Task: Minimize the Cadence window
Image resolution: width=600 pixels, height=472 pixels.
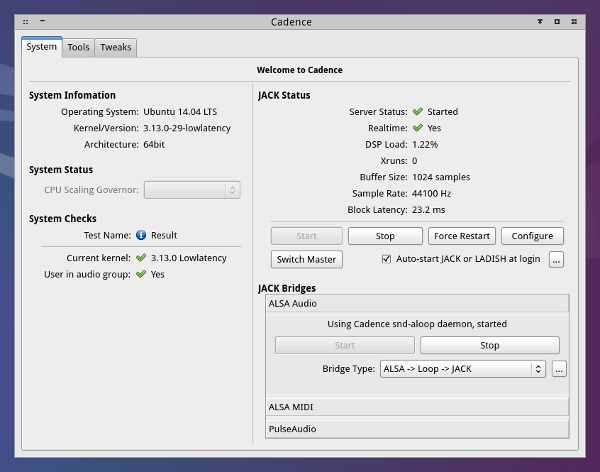Action: click(42, 21)
